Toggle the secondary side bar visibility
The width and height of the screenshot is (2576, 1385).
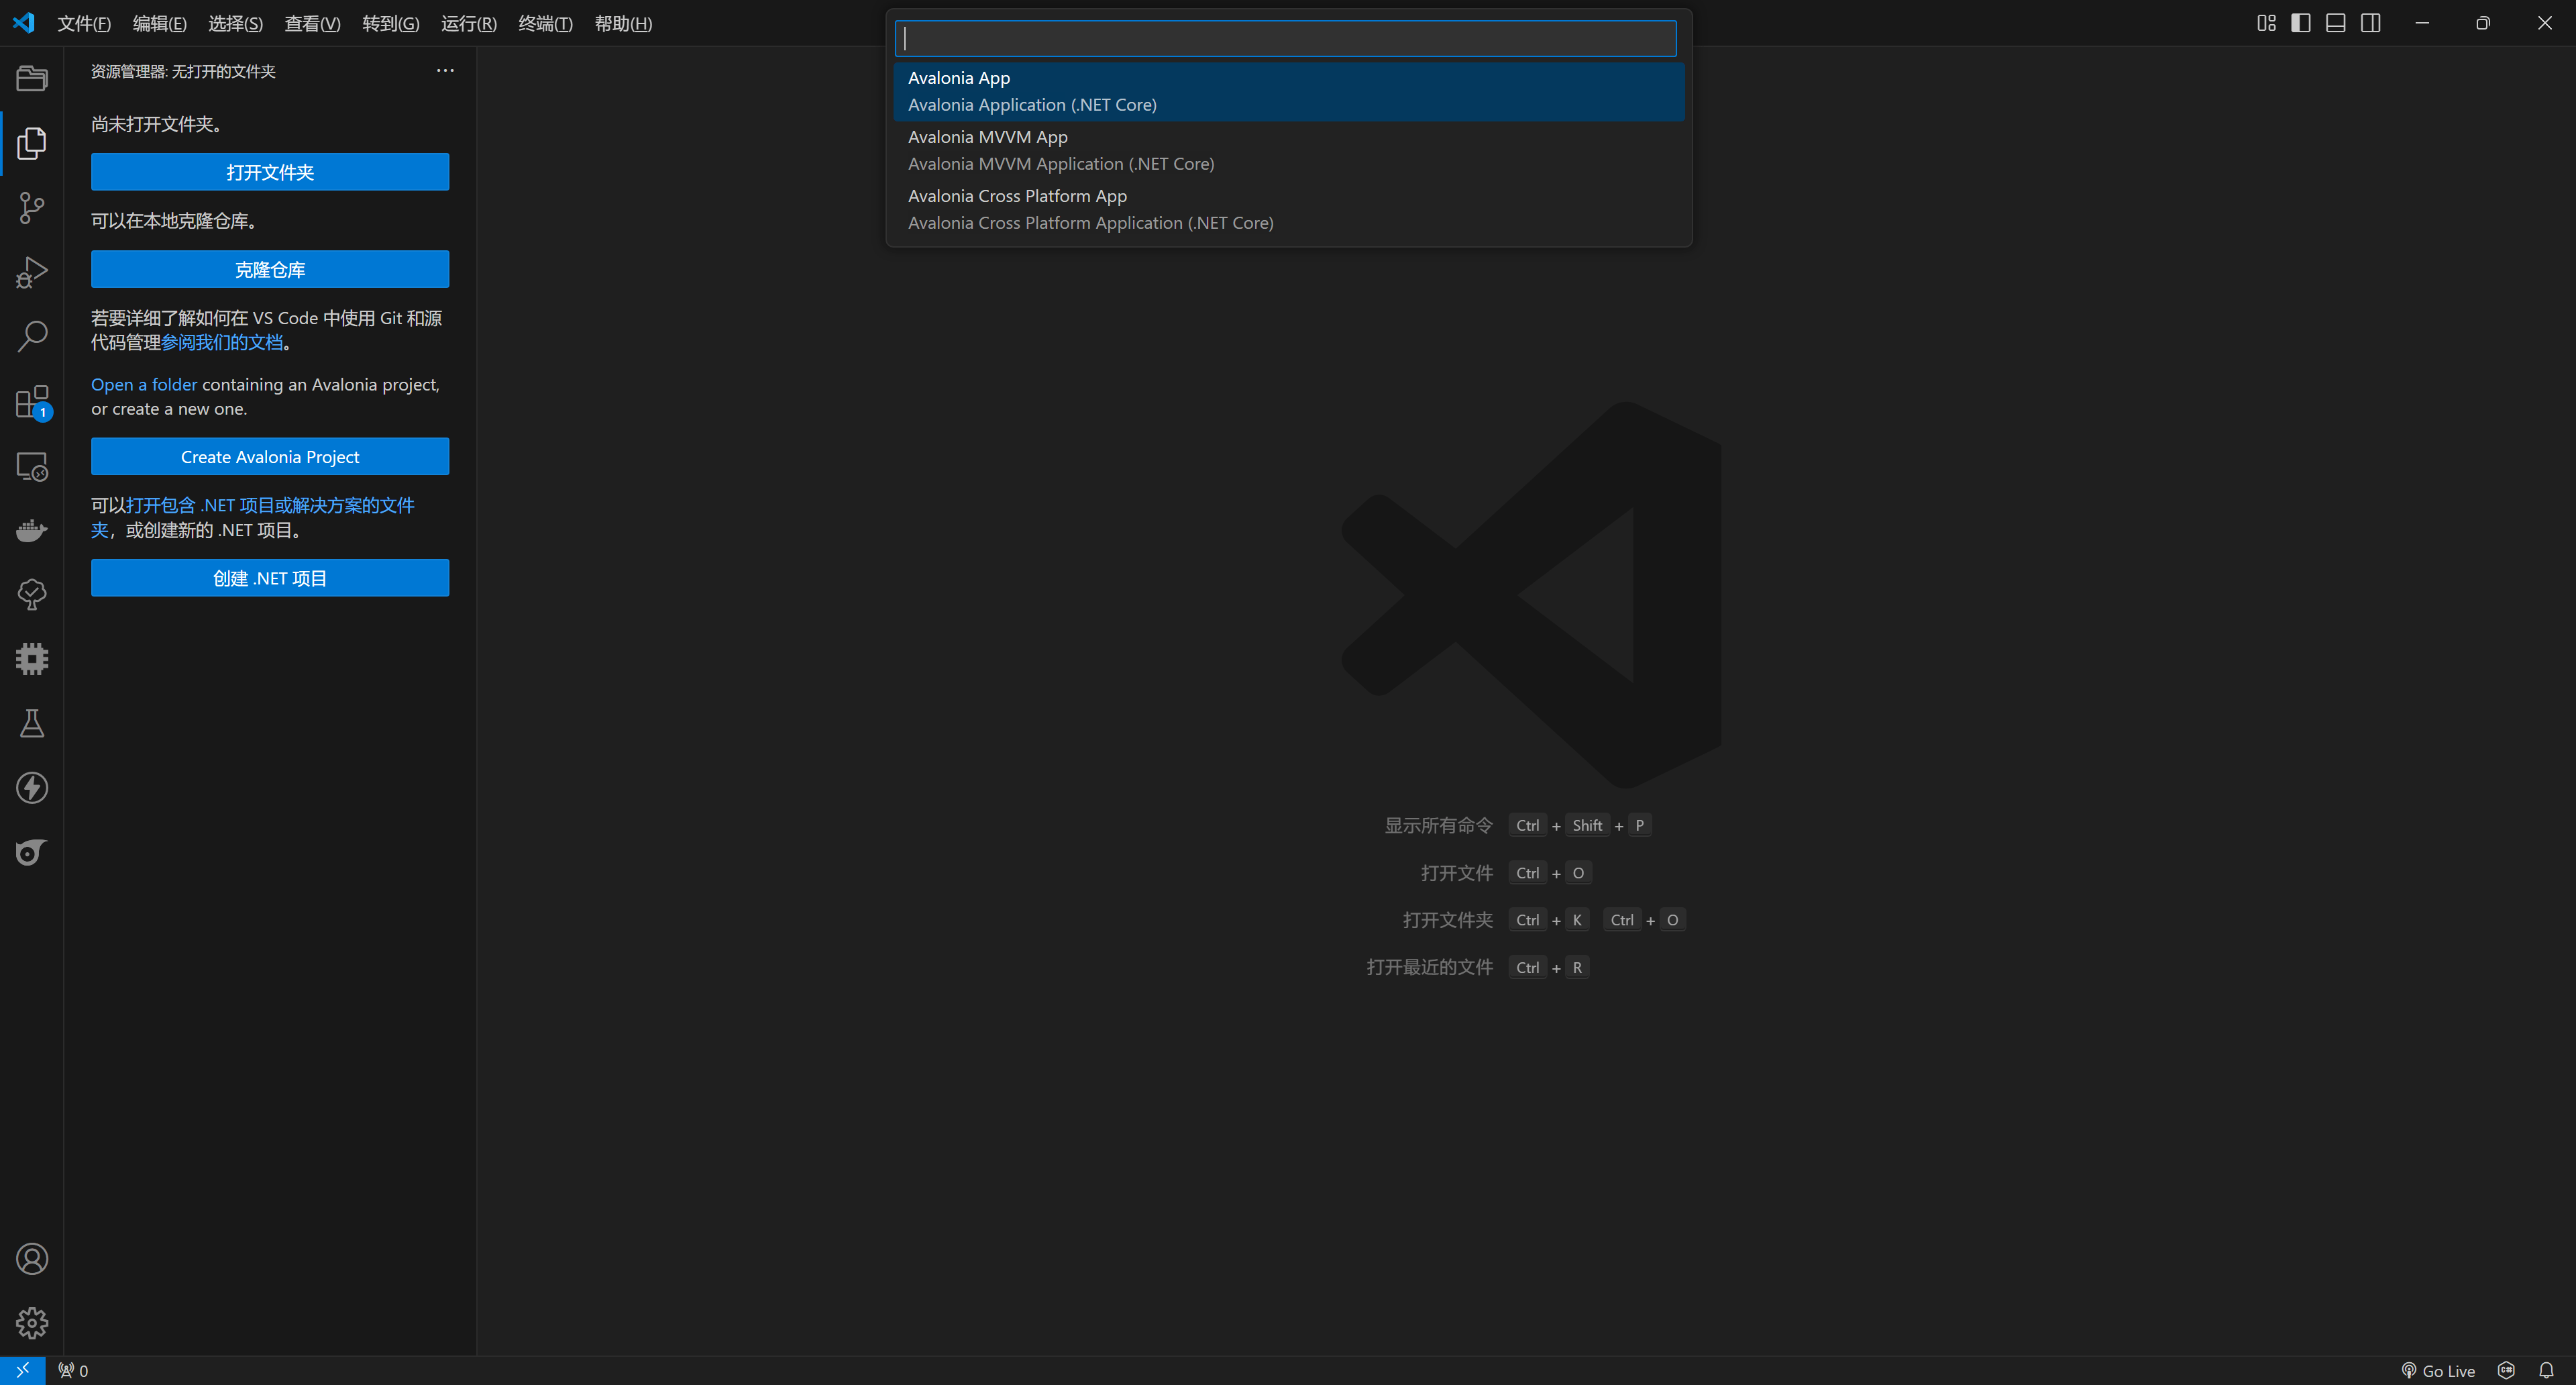pos(2371,23)
